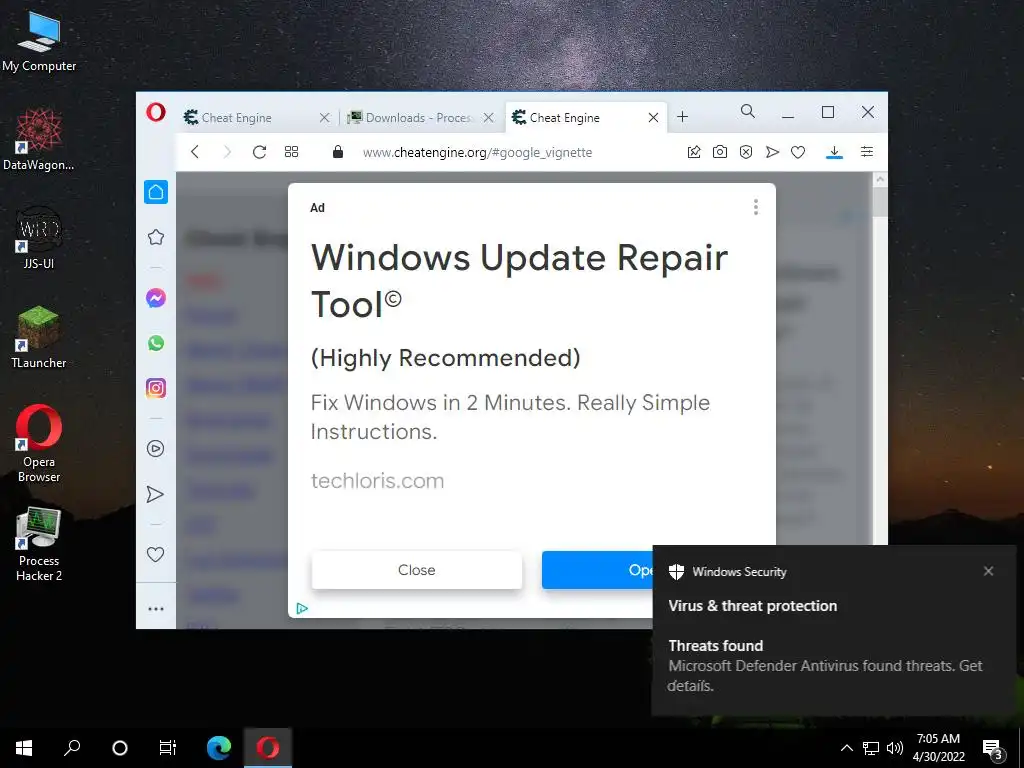
Task: Open the sidebar Bookmarks star icon
Action: coord(155,237)
